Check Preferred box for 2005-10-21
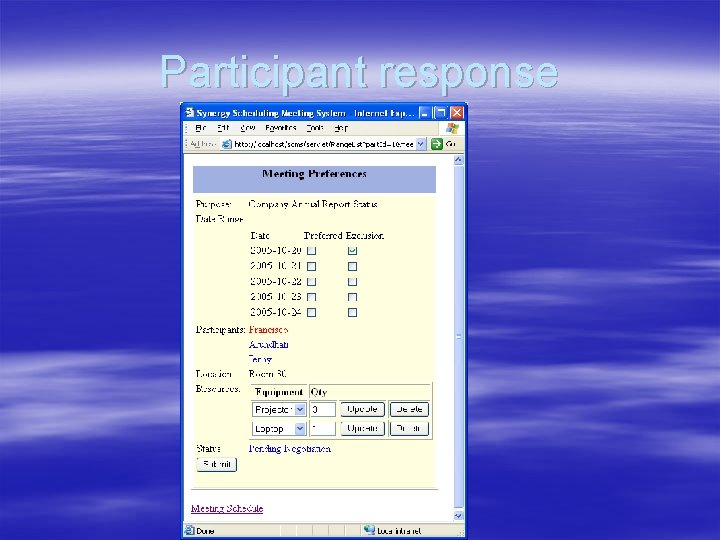This screenshot has height=540, width=720. coord(311,266)
